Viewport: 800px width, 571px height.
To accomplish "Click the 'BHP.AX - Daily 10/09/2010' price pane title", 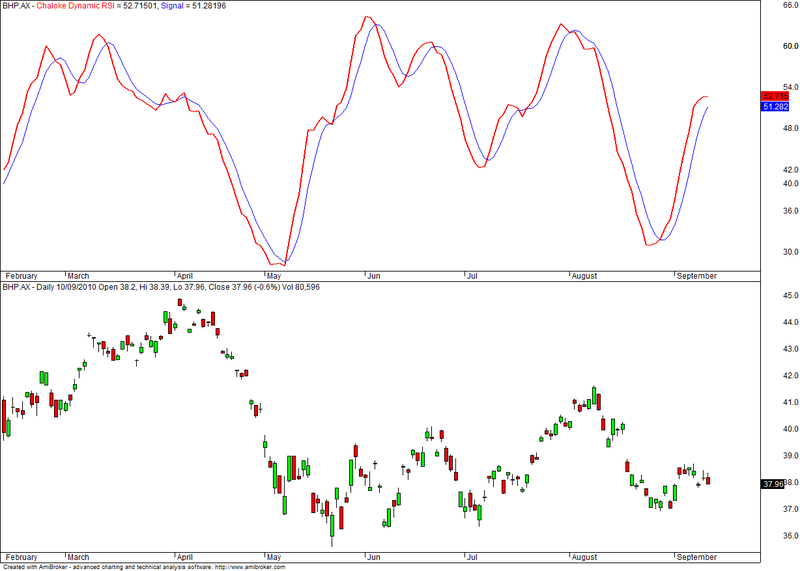I will 49,287.
